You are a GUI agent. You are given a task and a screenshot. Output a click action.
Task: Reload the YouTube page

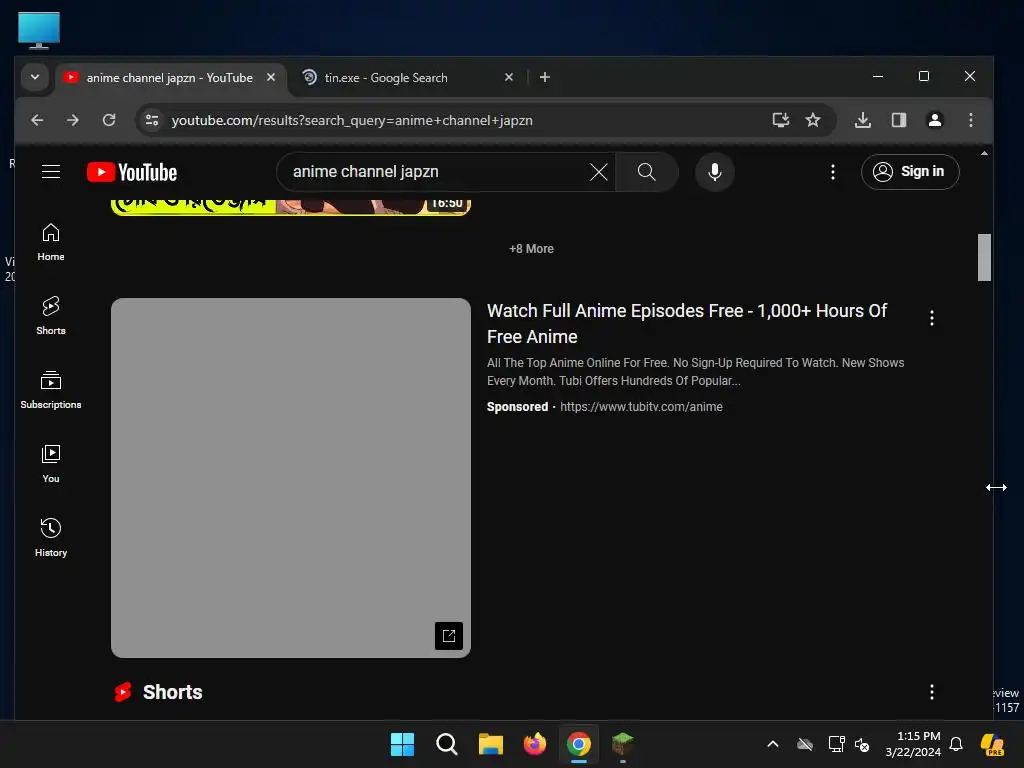[109, 120]
